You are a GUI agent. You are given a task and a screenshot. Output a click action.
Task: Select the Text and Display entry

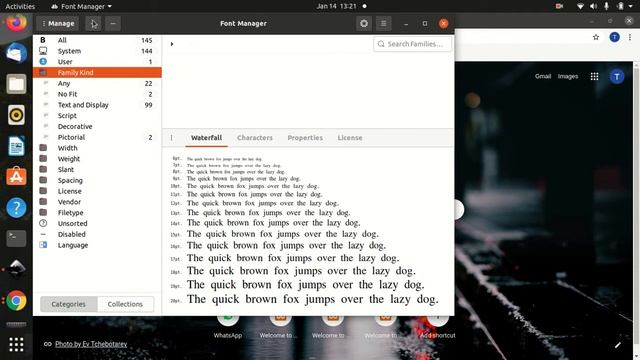coord(97,105)
